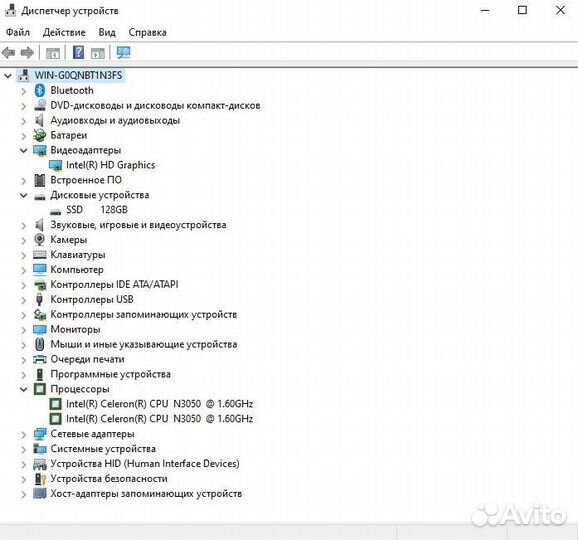
Task: Collapse the Дисковые устройства category
Action: [24, 195]
